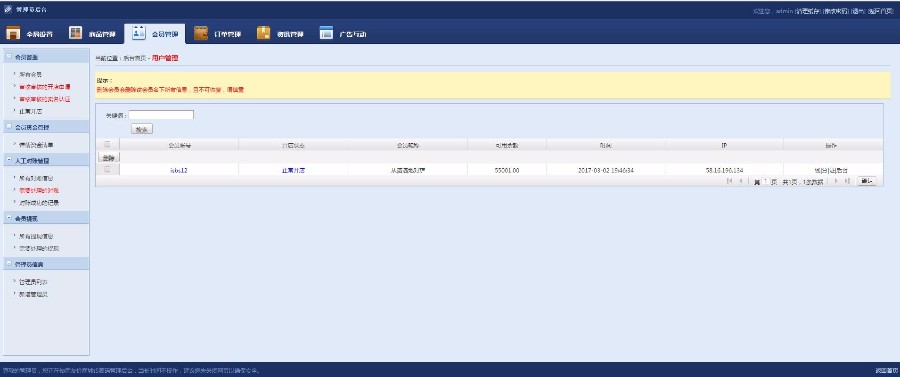Click the last header link at top right
Screen dimensions: 900x377
880,11
